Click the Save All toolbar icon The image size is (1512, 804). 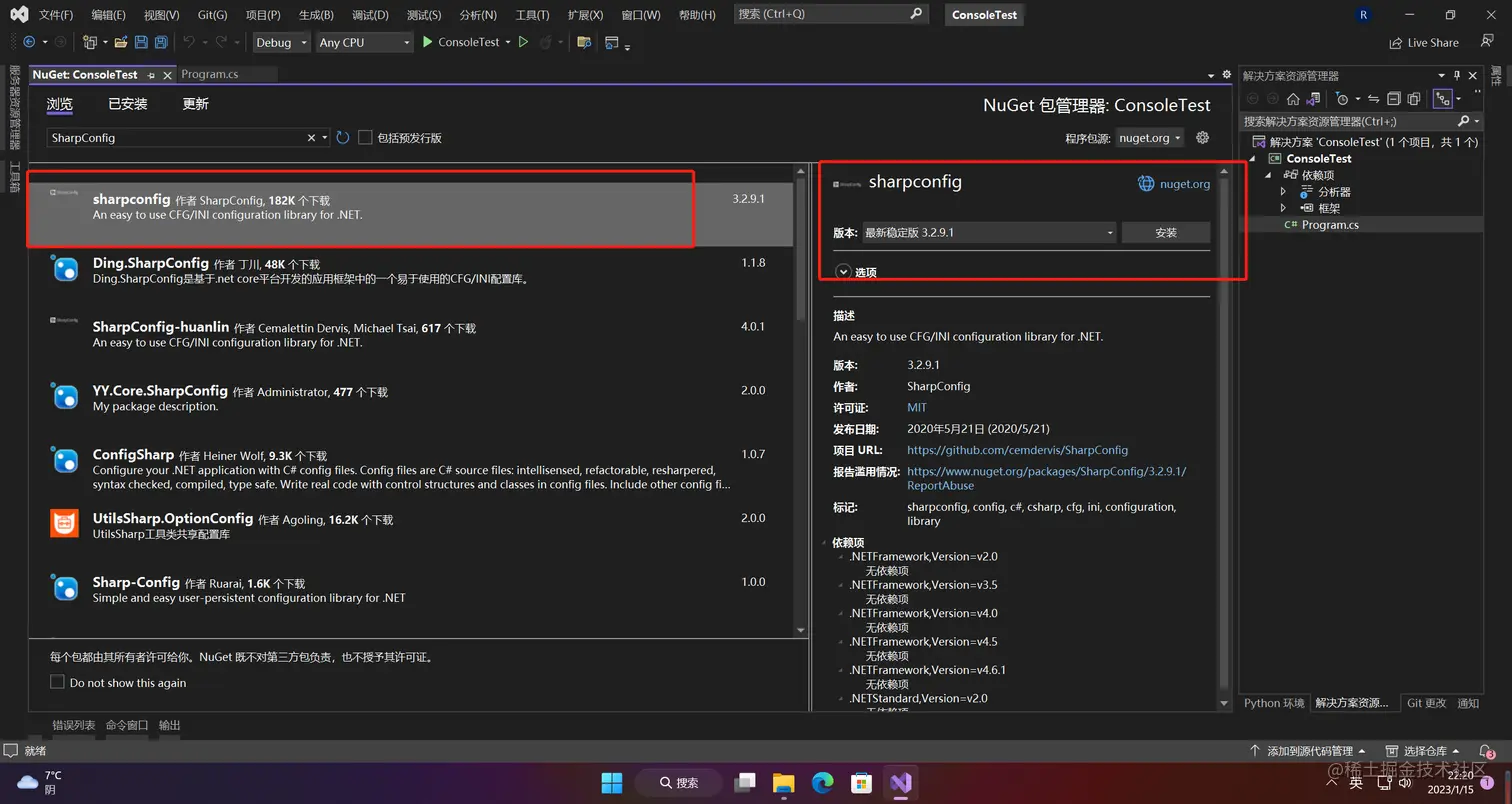(x=160, y=42)
